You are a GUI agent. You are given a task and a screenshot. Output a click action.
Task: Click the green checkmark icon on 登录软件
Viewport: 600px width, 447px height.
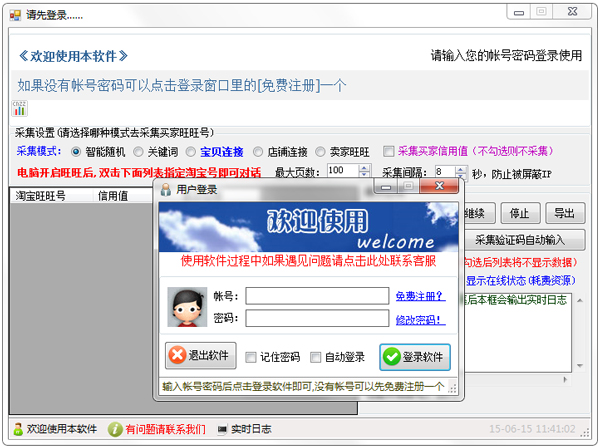[x=391, y=357]
